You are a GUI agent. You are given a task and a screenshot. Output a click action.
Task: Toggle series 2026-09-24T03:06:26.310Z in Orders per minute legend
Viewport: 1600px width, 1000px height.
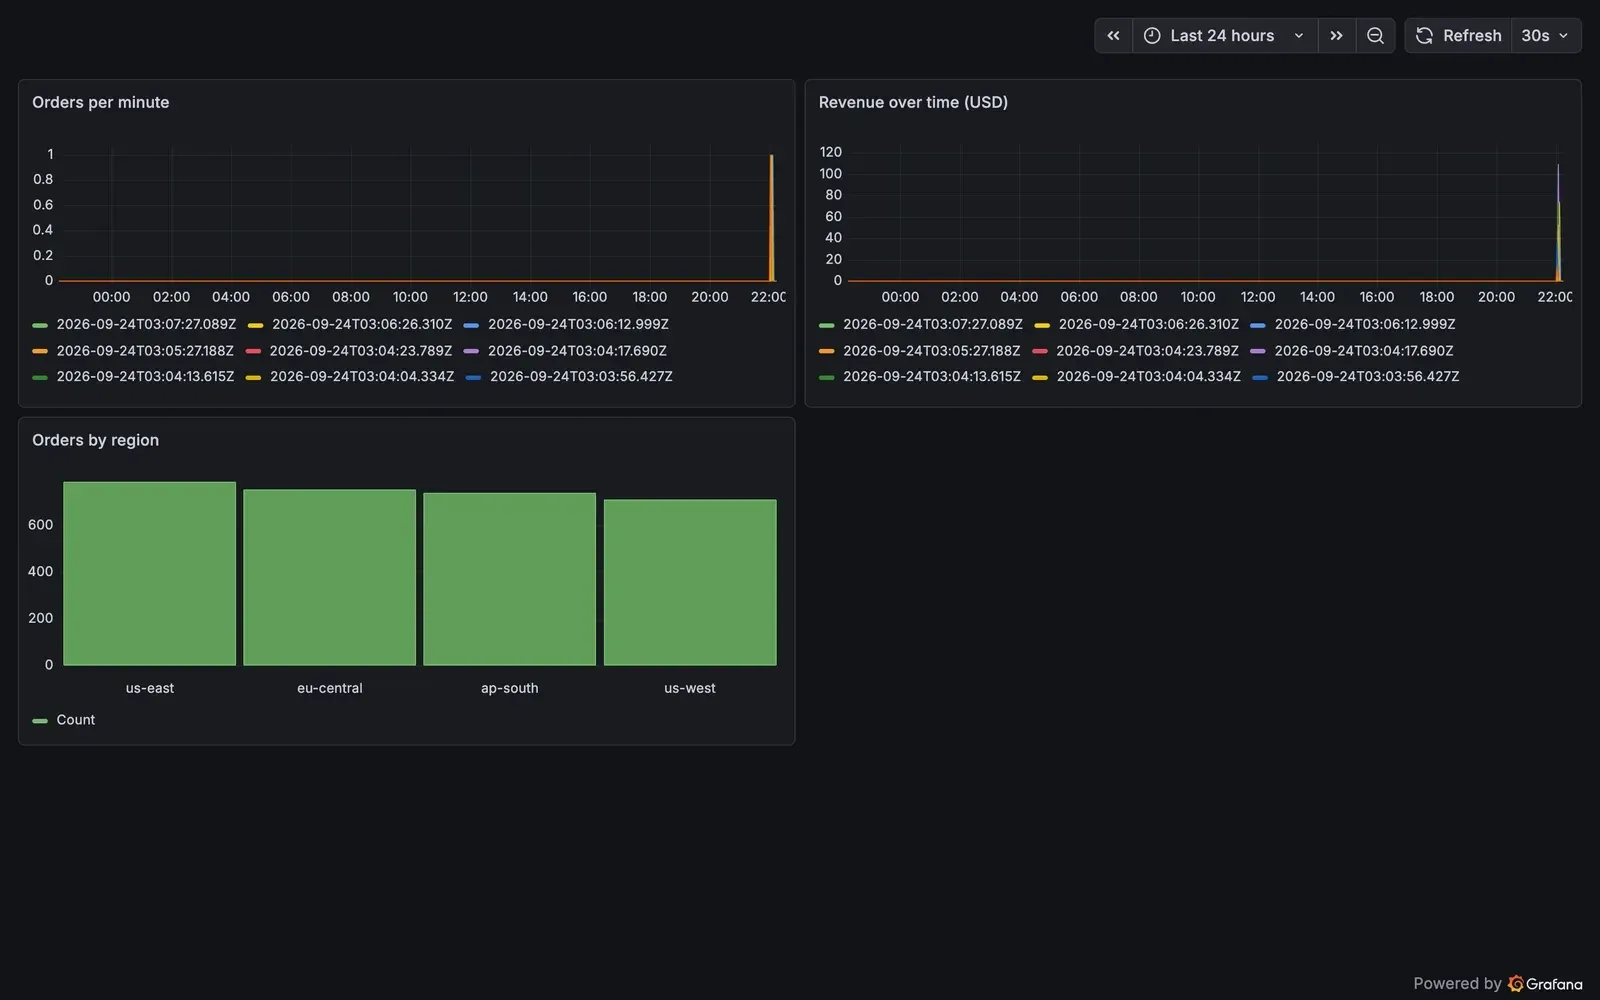point(362,324)
